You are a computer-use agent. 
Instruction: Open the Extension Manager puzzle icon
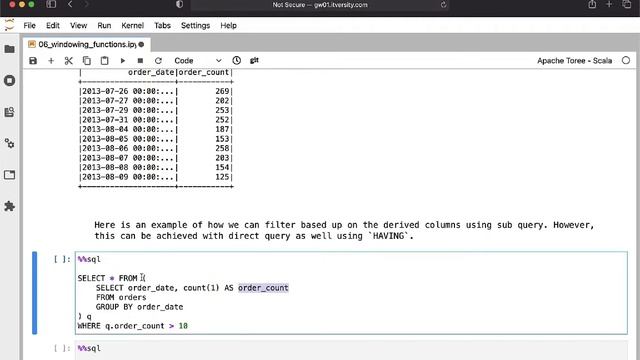(x=9, y=206)
